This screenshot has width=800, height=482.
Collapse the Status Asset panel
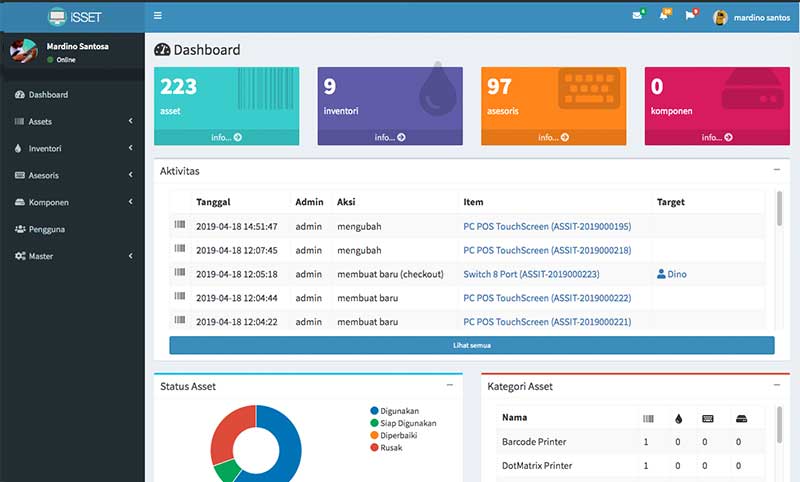click(449, 385)
